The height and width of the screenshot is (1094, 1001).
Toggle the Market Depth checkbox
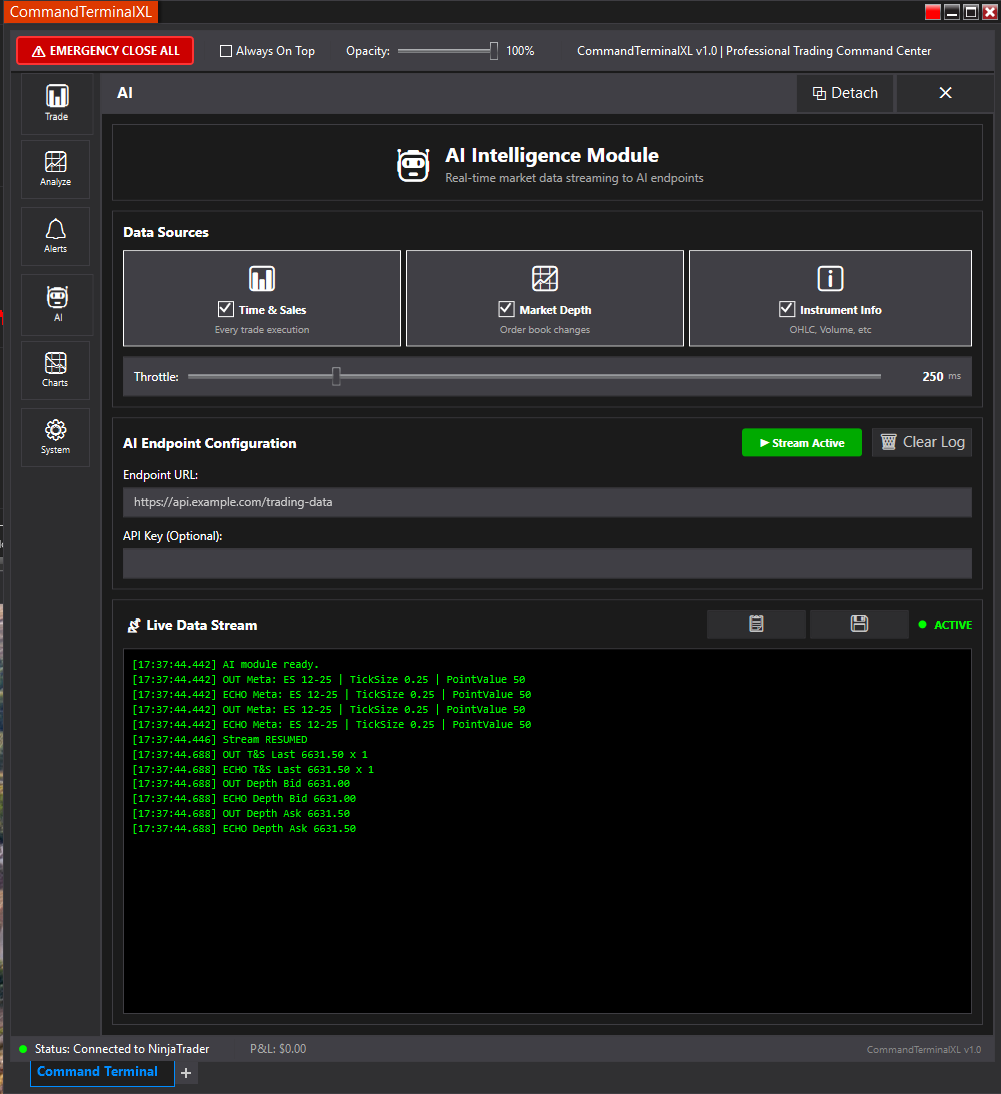click(x=506, y=309)
